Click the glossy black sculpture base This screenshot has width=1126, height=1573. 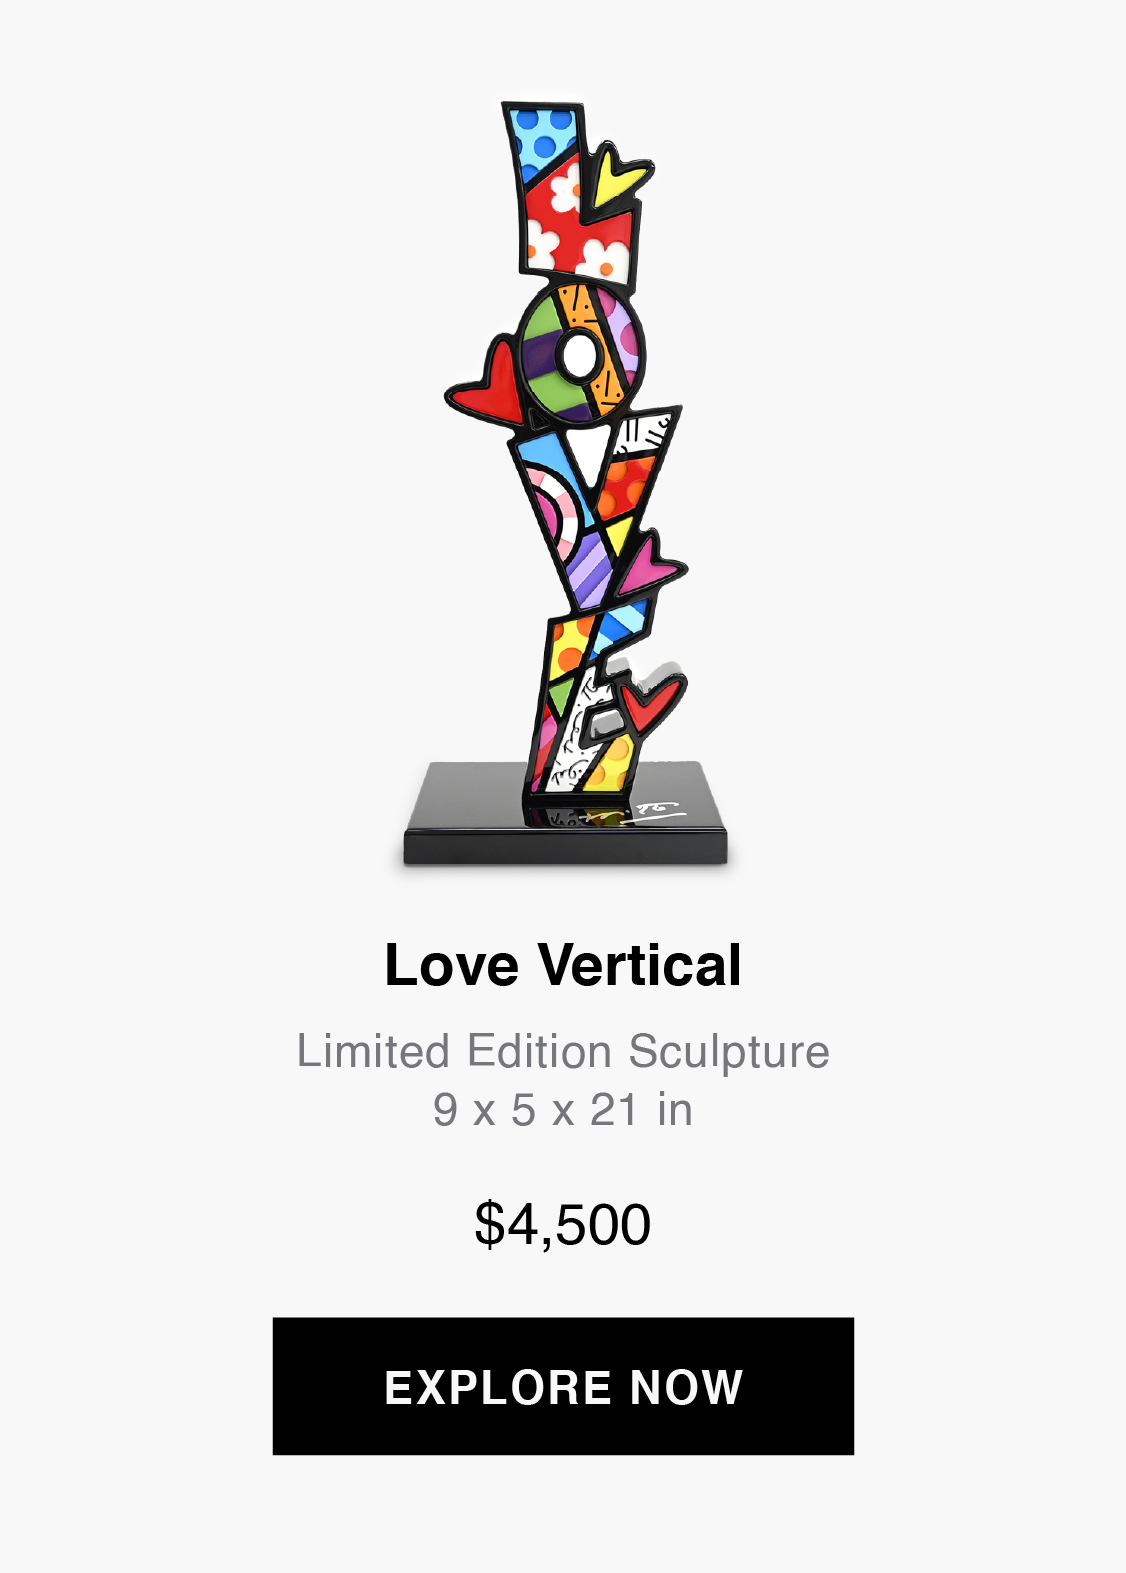tap(566, 815)
